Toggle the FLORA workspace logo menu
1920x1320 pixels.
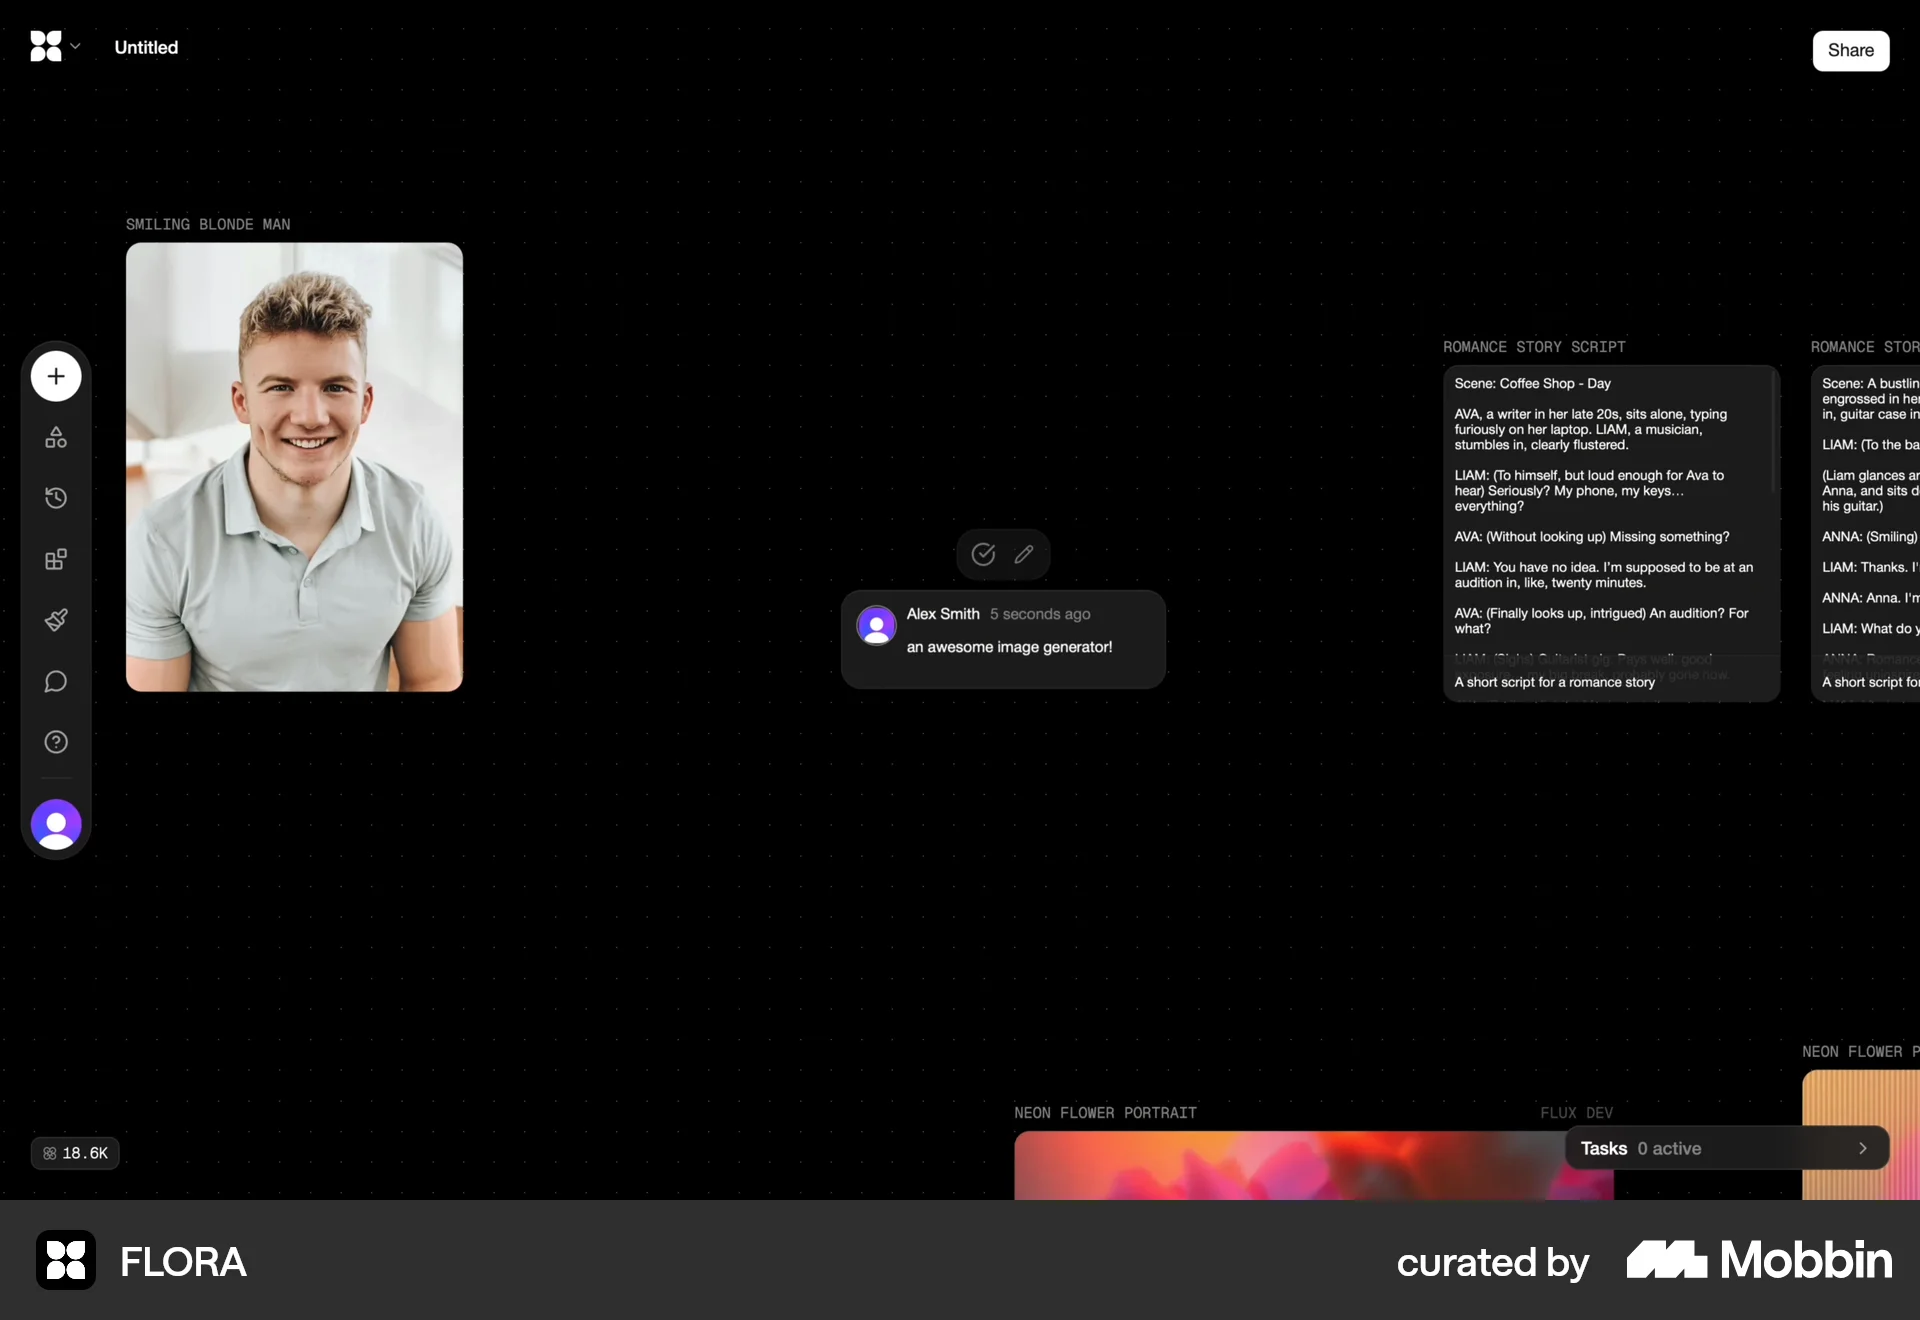click(44, 46)
